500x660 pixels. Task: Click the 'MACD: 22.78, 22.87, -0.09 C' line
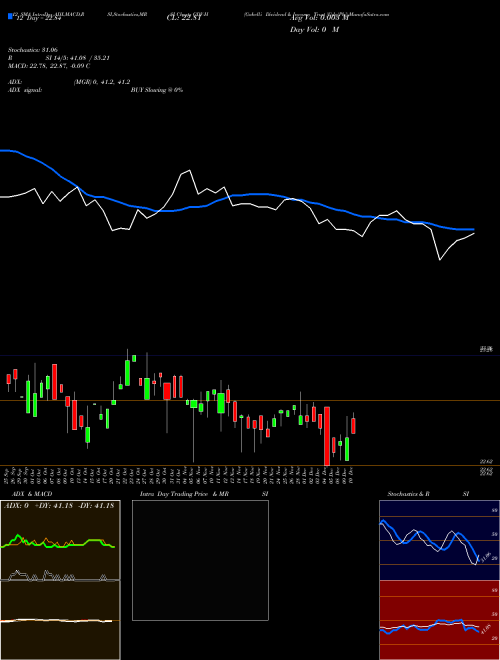[49, 66]
